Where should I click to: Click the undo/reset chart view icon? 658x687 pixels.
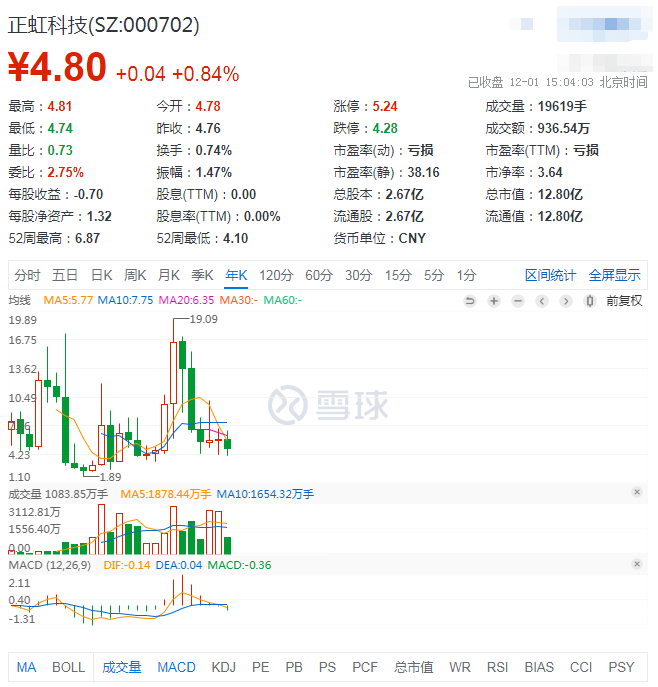coord(471,302)
